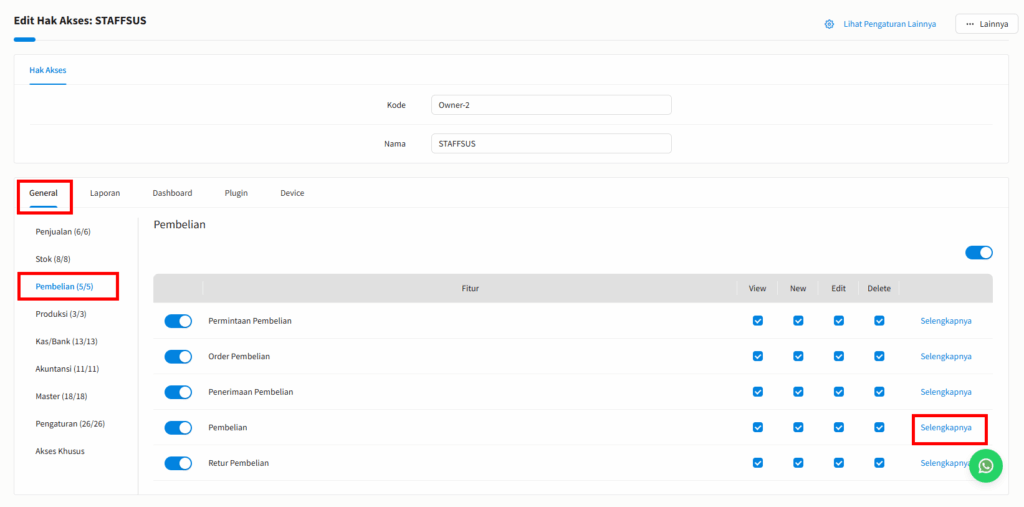The image size is (1024, 507).
Task: Uncheck Edit checkbox for Penerimaan Pembelian
Action: 839,392
